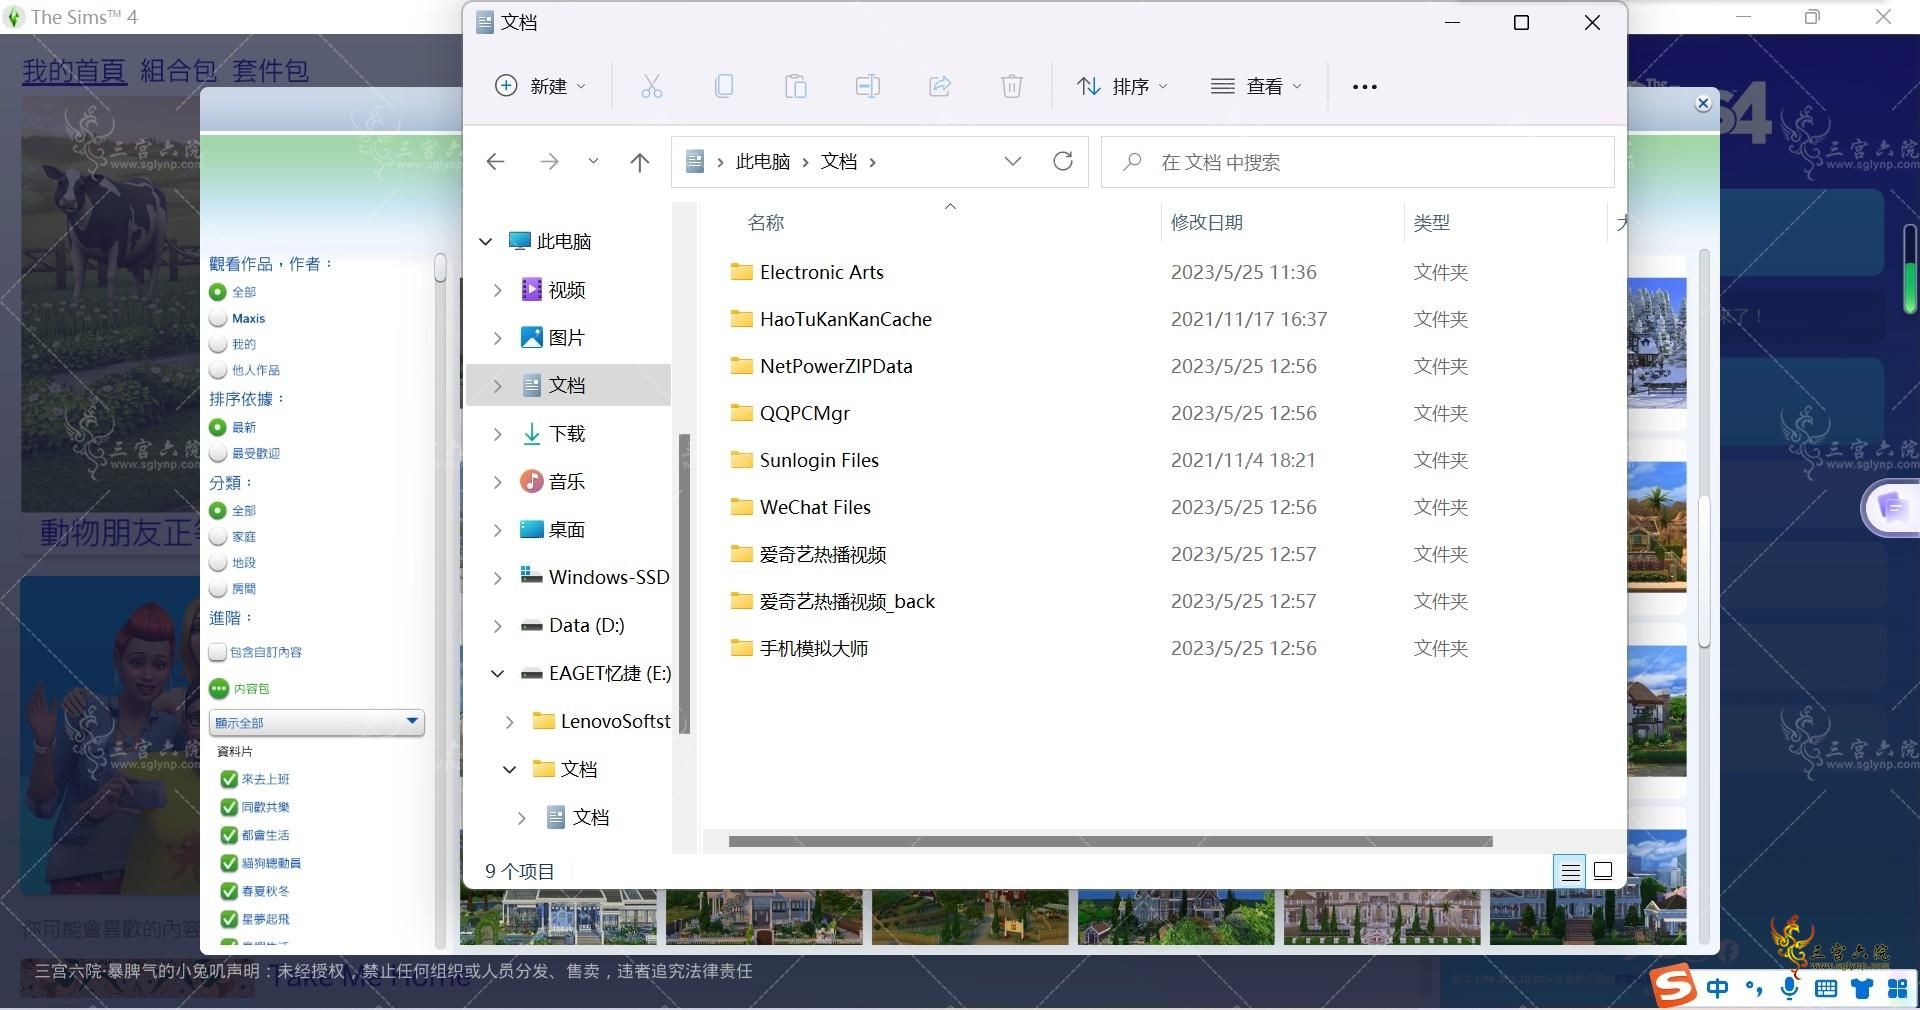Open 桌面 in the navigation pane
This screenshot has width=1920, height=1010.
coord(566,530)
